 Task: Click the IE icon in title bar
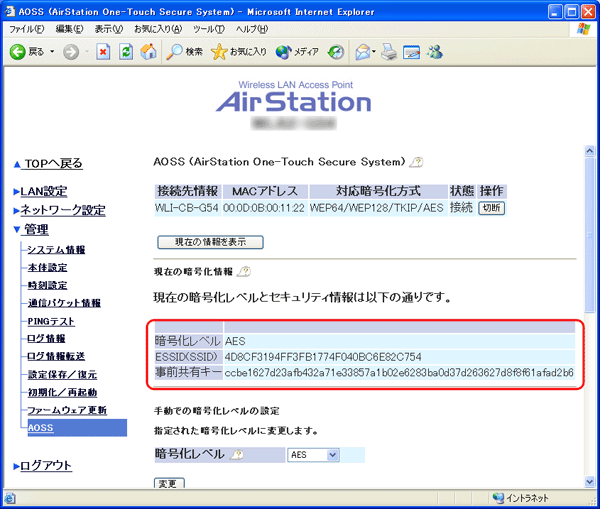(9, 11)
